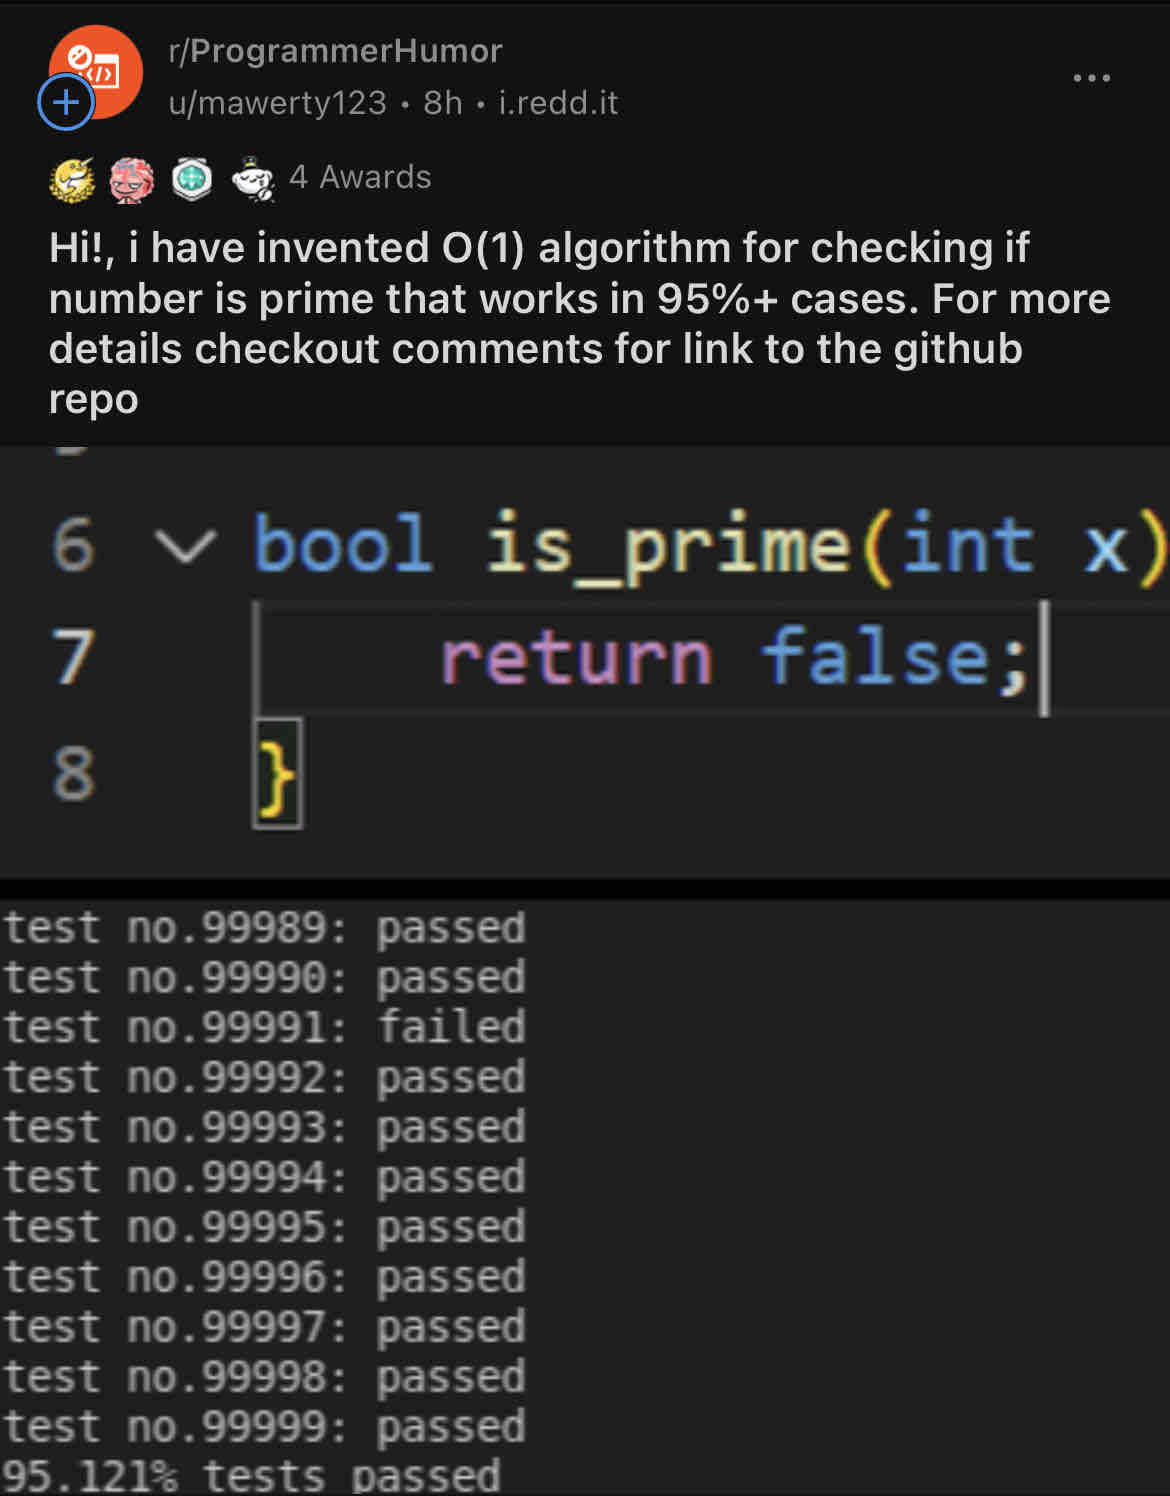1170x1496 pixels.
Task: Click the failed test no.99991 line
Action: 264,1027
